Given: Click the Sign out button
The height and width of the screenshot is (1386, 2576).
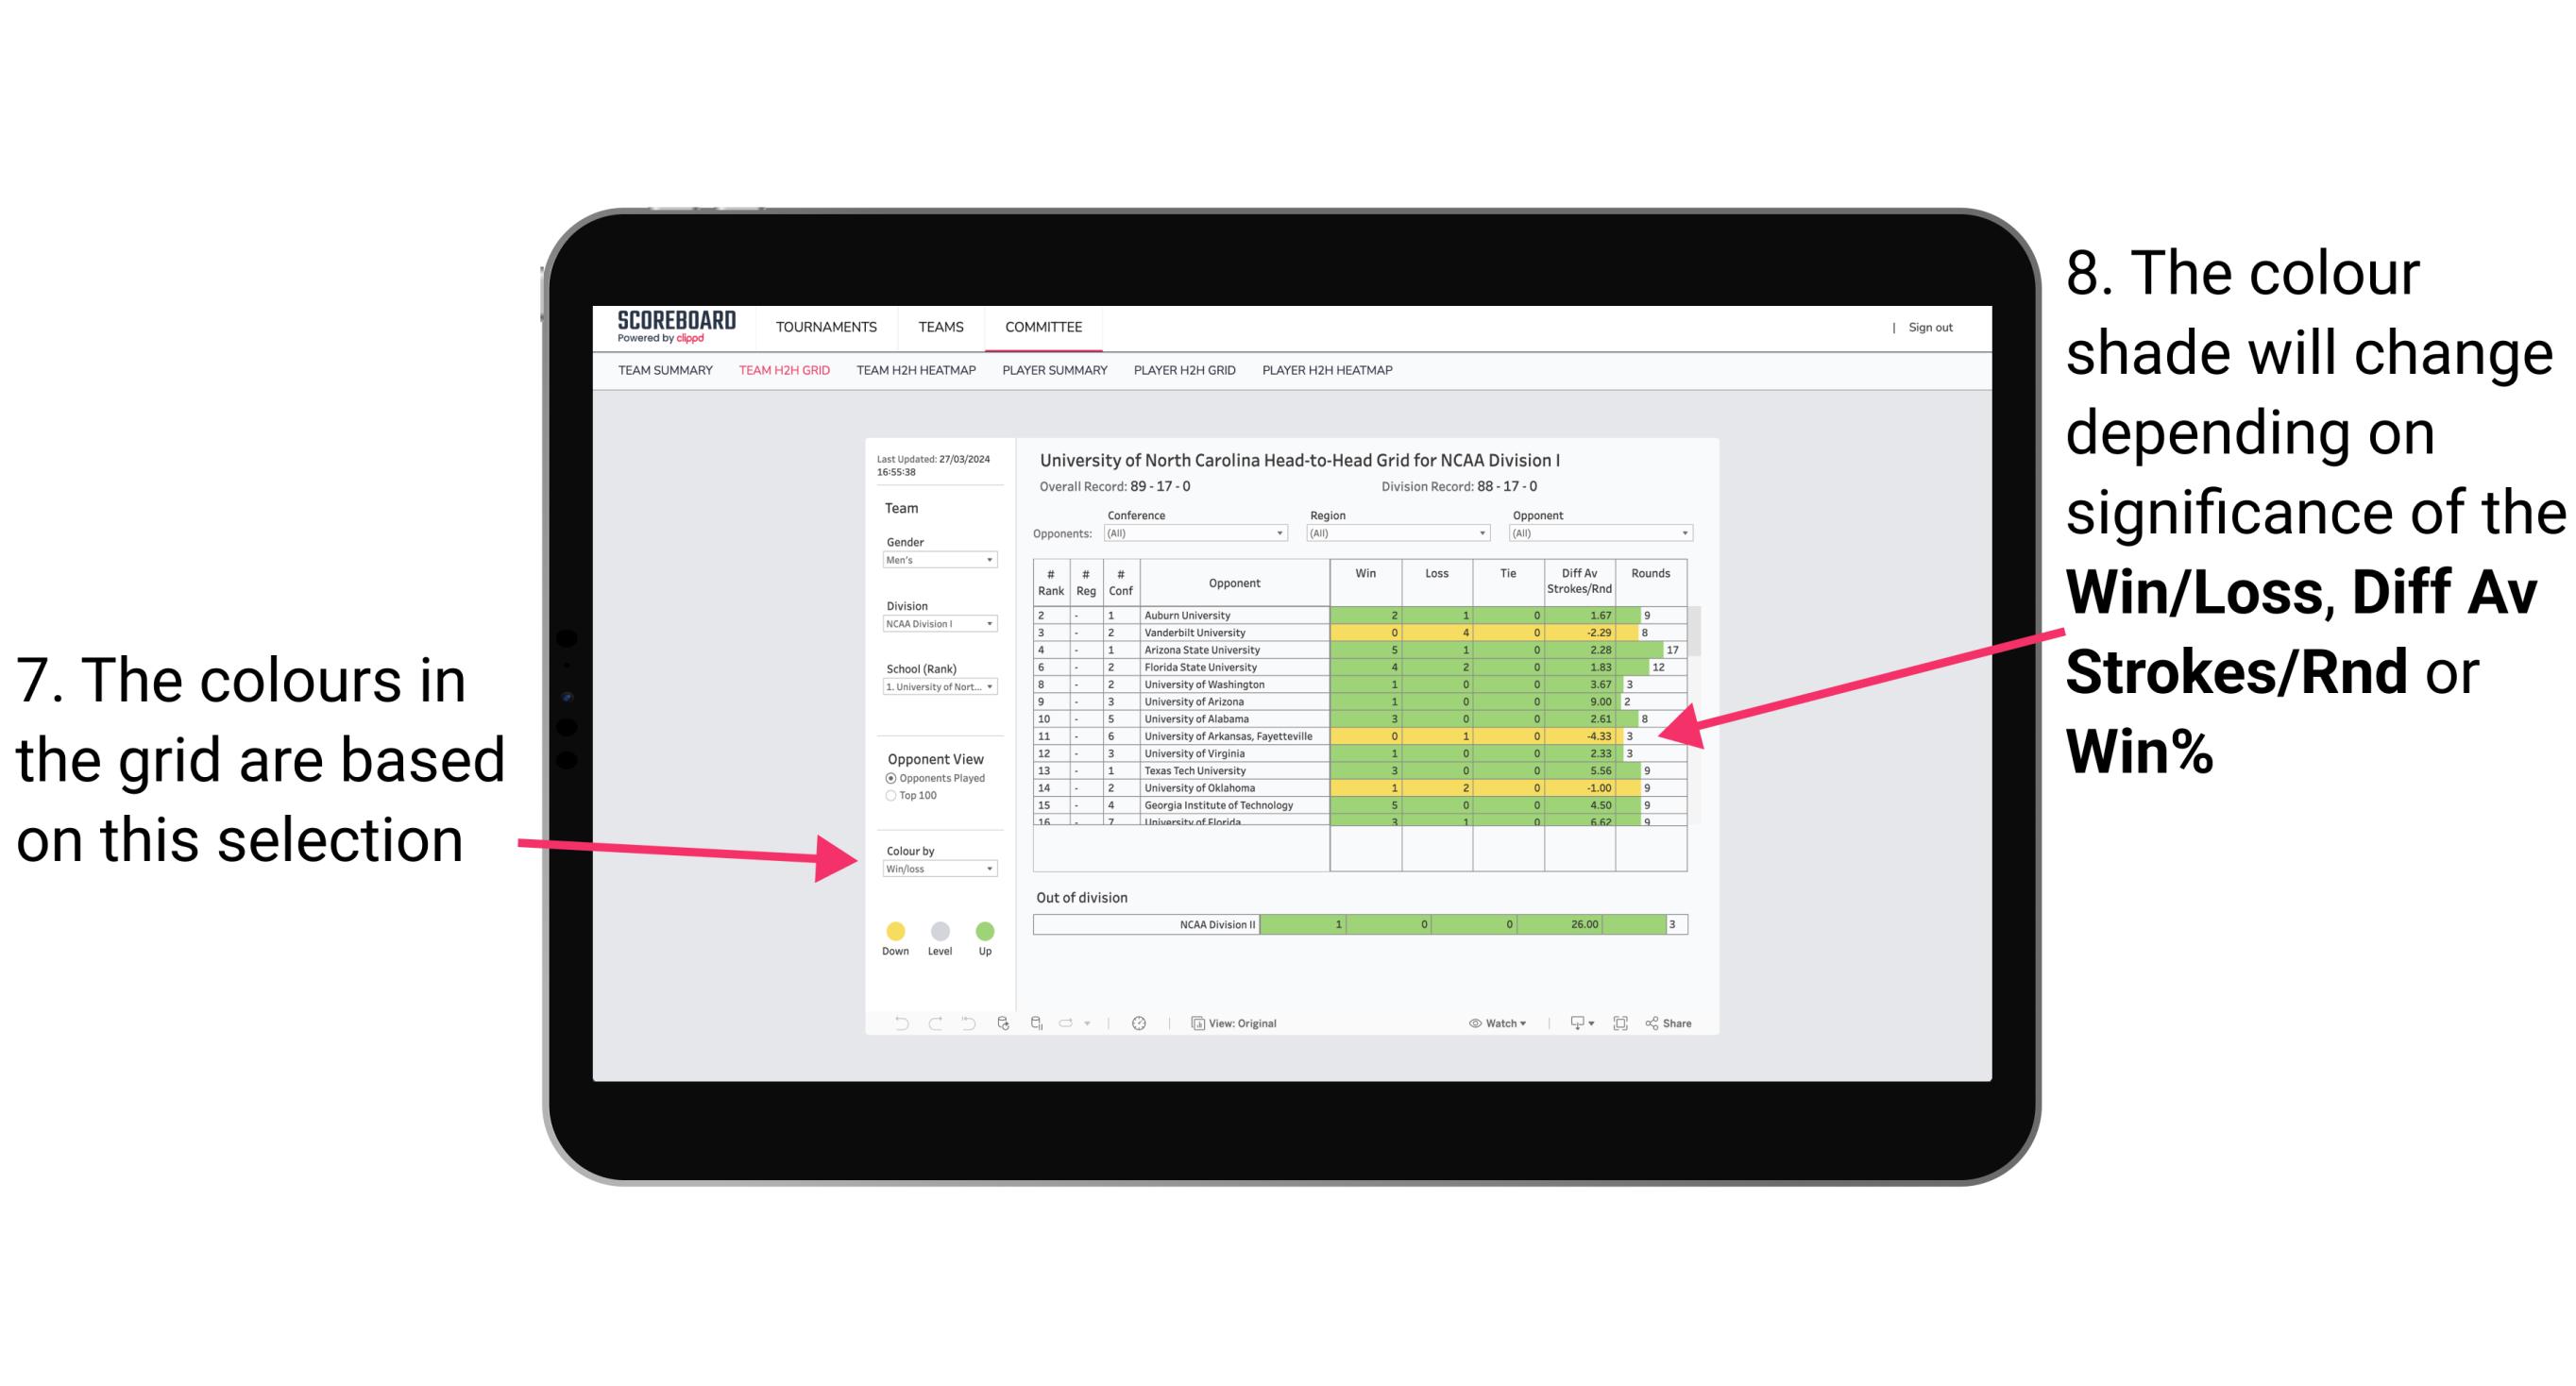Looking at the screenshot, I should pos(1931,328).
